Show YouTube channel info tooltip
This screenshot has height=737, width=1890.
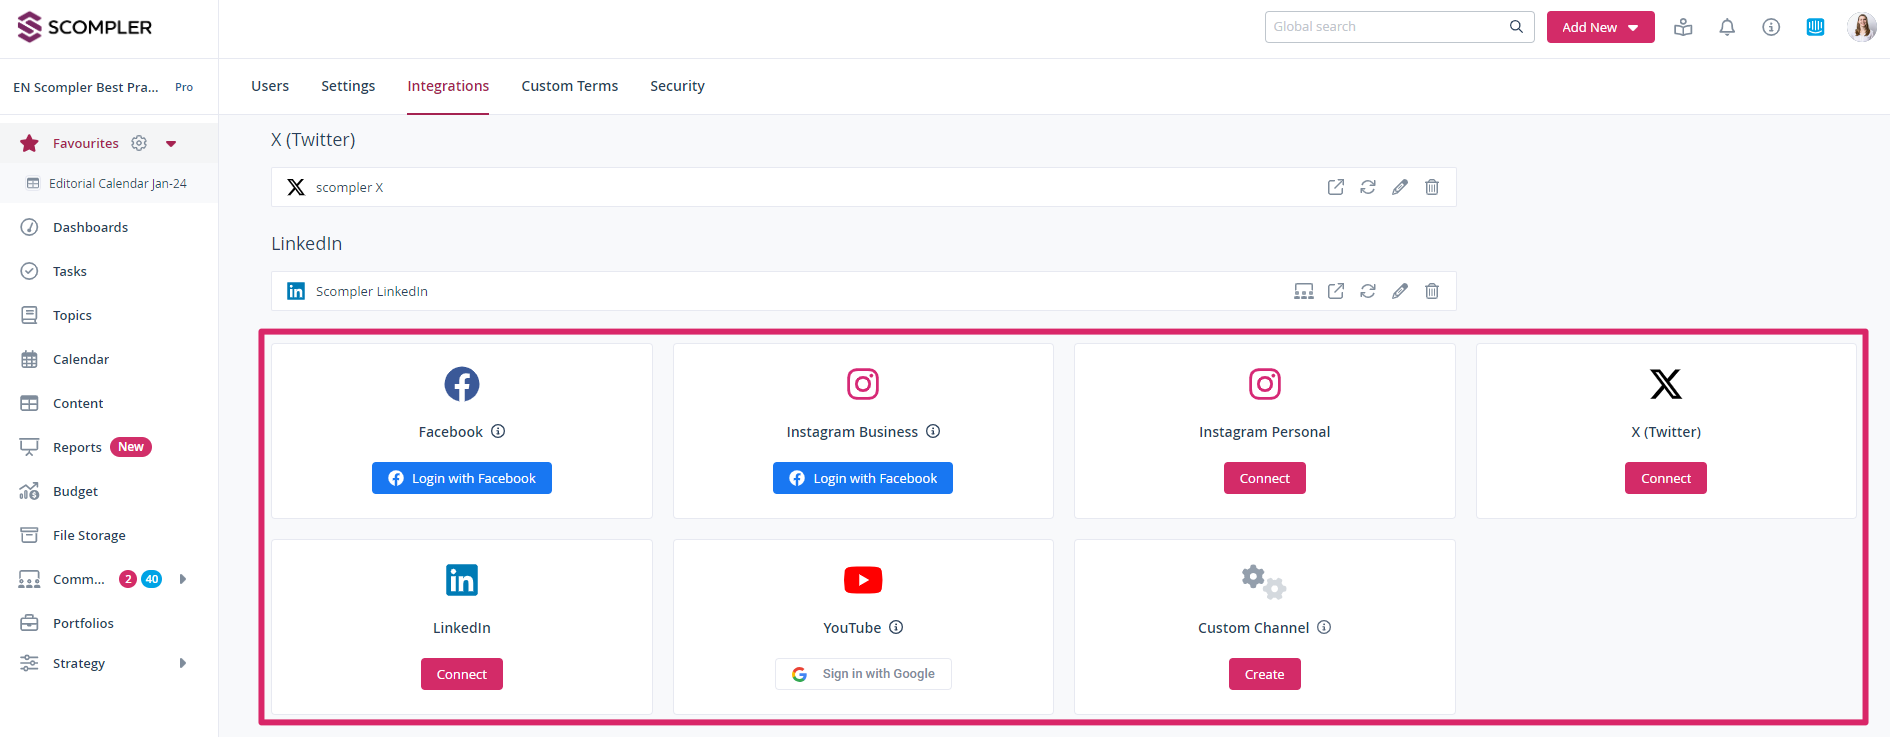tap(896, 627)
